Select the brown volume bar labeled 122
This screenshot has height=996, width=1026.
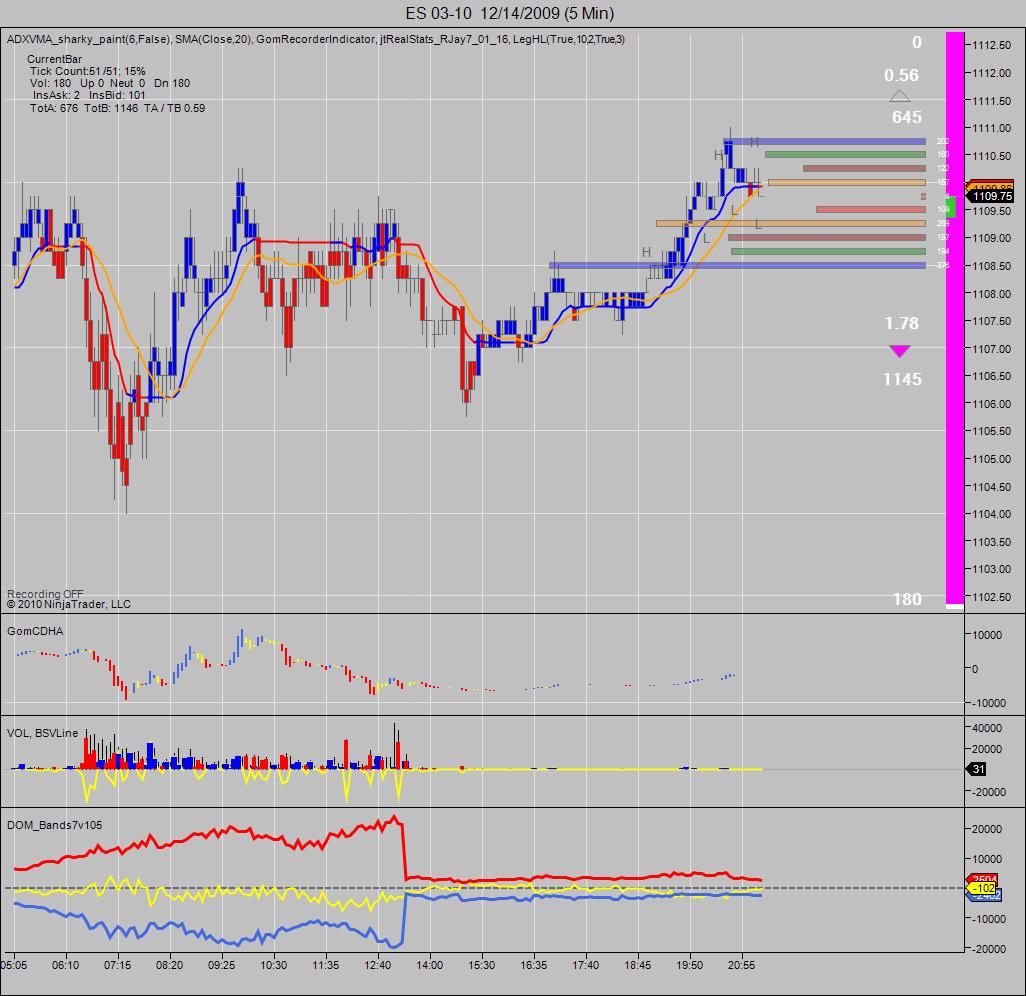[x=864, y=169]
